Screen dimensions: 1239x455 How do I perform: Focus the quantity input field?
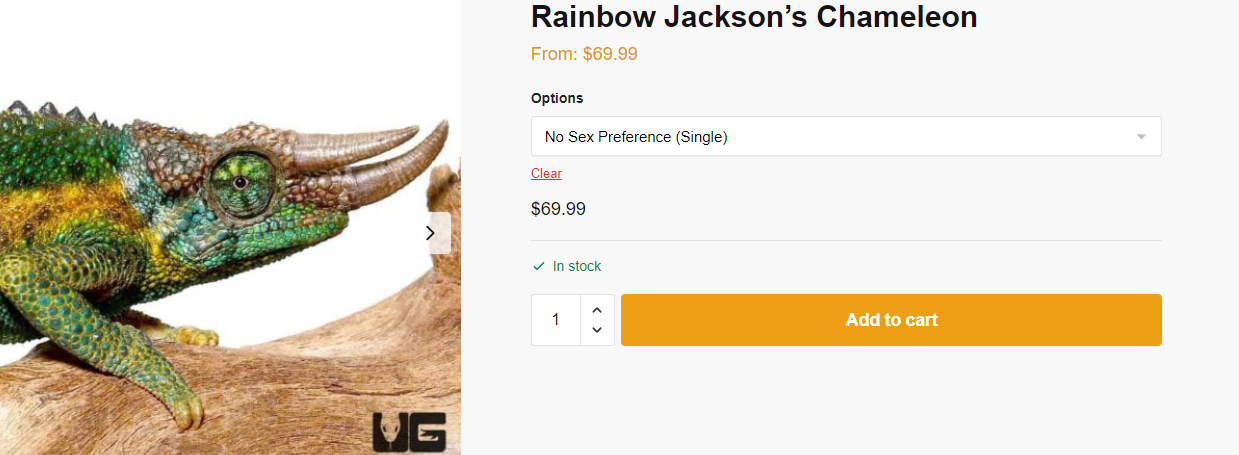click(556, 320)
